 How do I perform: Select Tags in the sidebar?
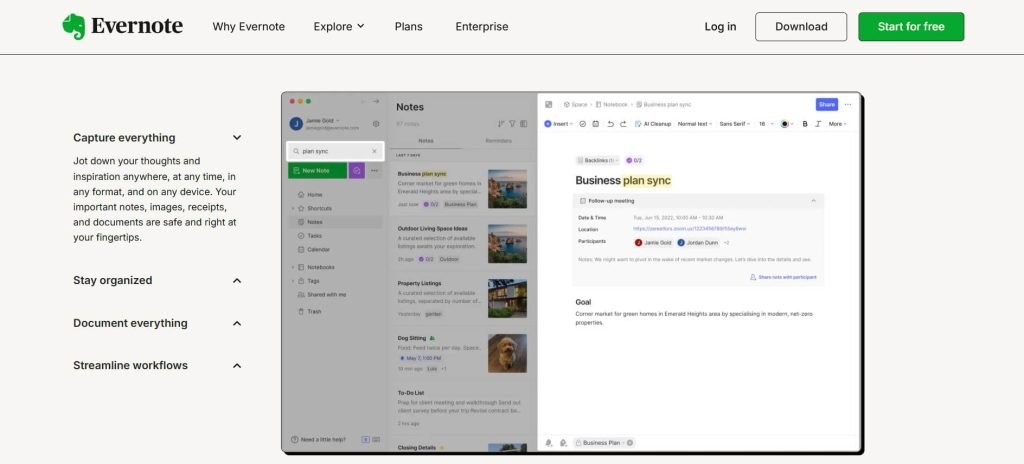[309, 281]
